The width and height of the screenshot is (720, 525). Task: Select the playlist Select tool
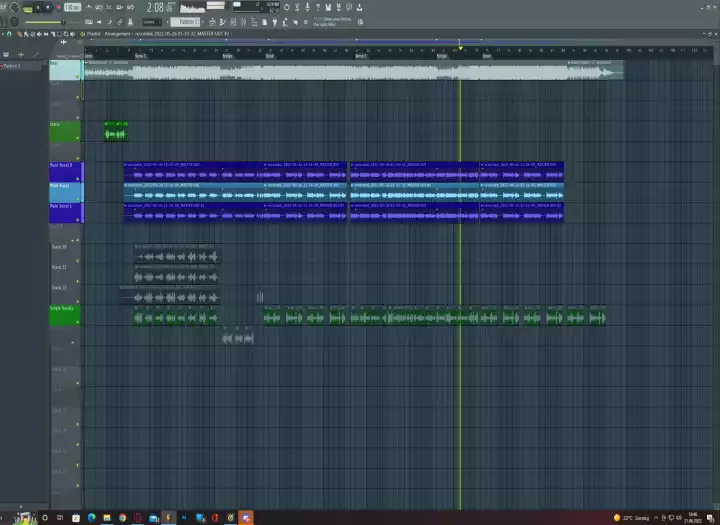(x=59, y=34)
